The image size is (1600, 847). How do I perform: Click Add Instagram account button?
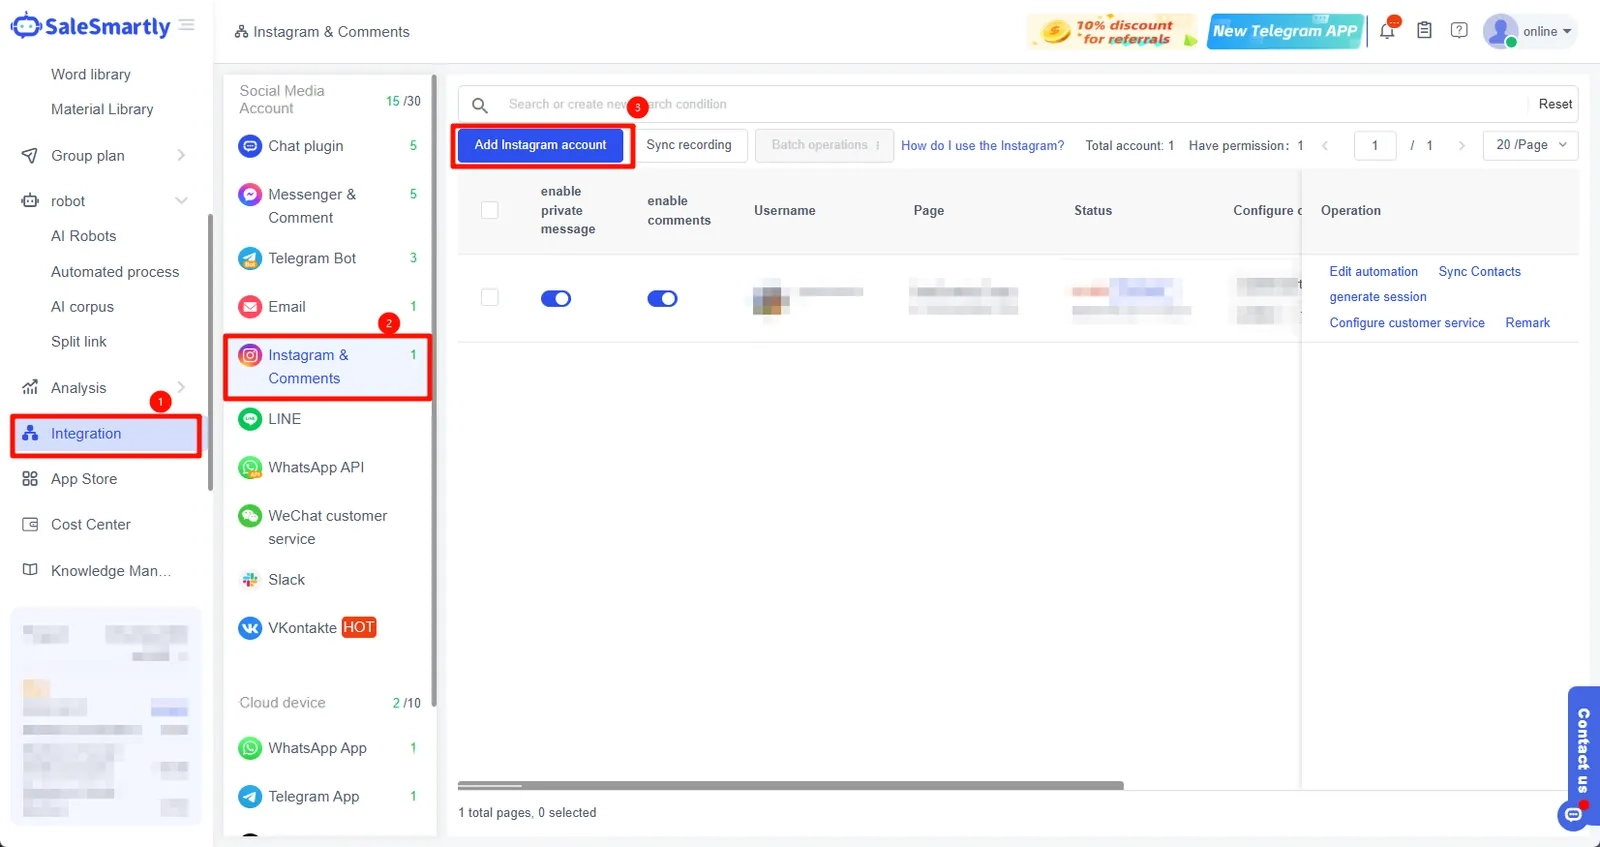(540, 145)
